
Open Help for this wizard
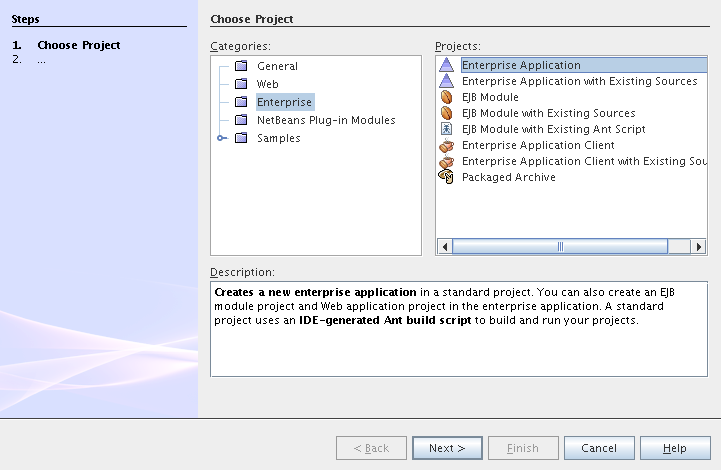(x=675, y=448)
